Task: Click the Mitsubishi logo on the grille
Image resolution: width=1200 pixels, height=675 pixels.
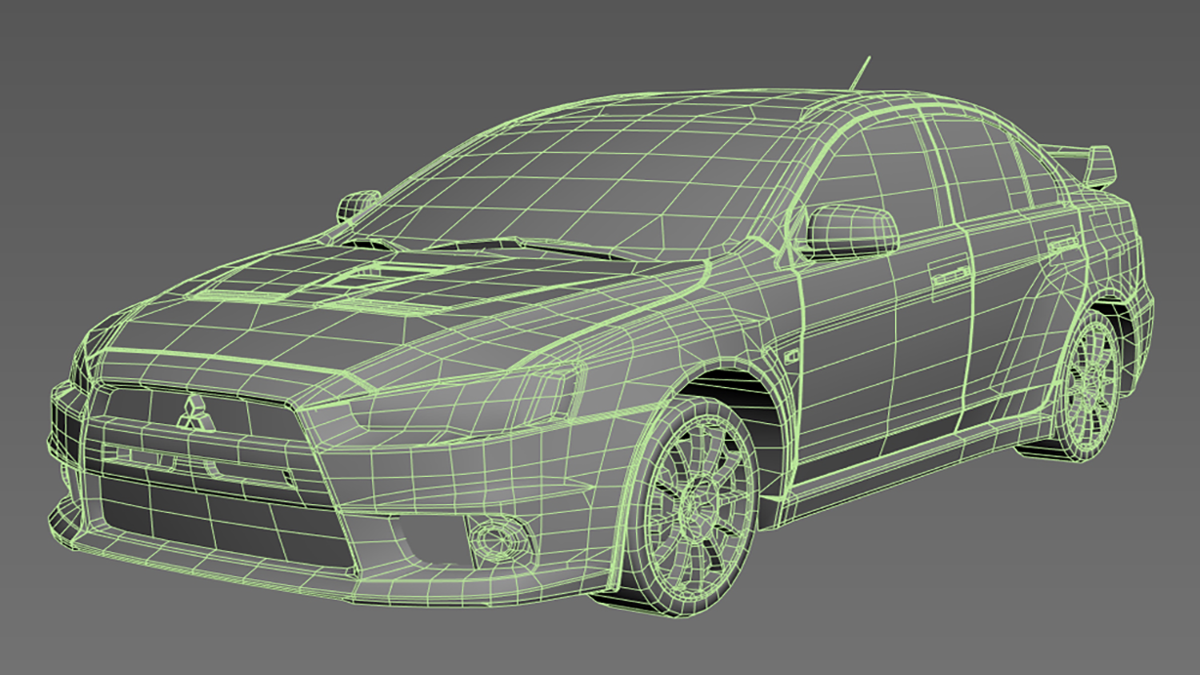Action: pos(191,411)
